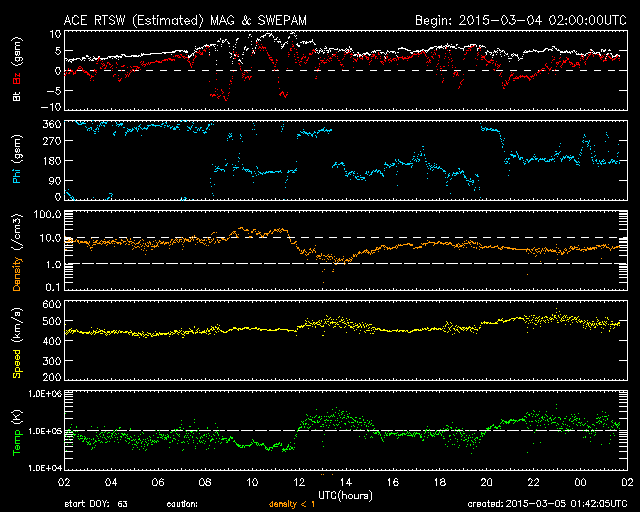Click the 'Density (/cm3)' axis label
This screenshot has height=512, width=640.
point(17,252)
